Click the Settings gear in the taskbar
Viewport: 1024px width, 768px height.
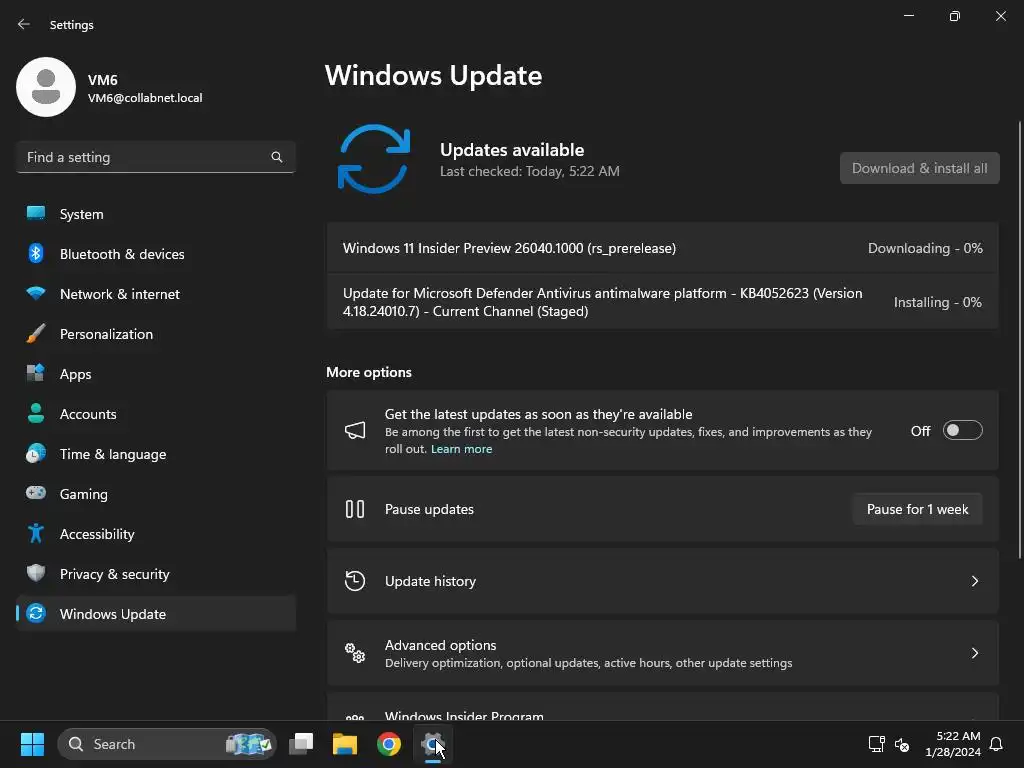point(432,744)
